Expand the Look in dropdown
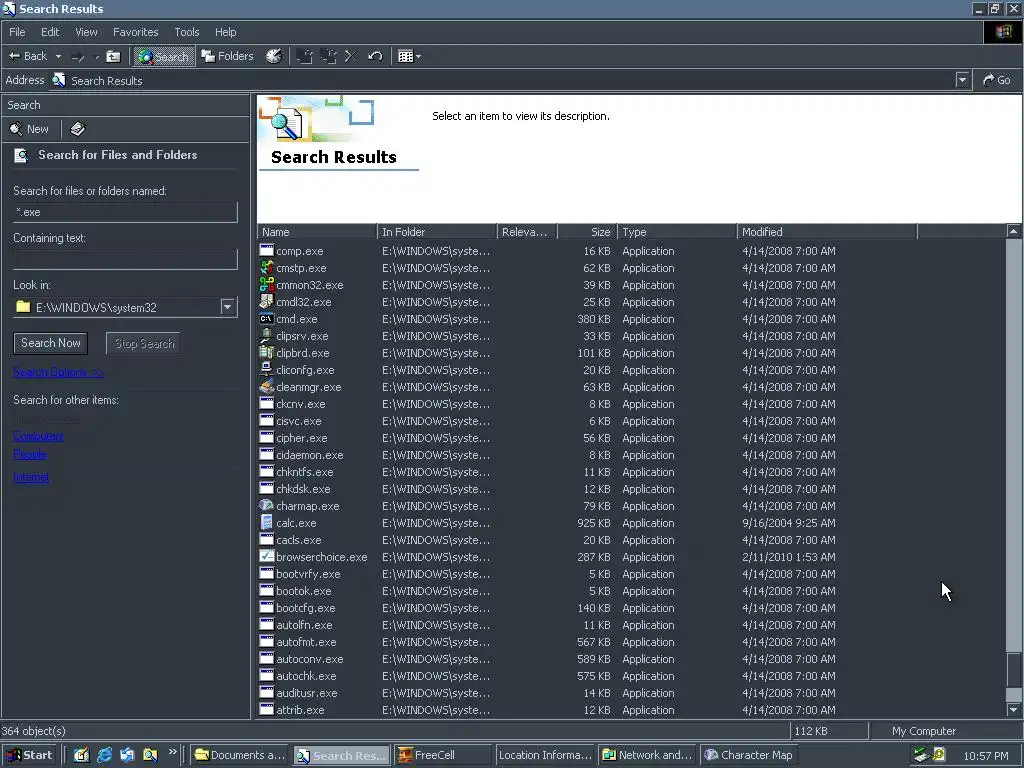 [x=227, y=307]
